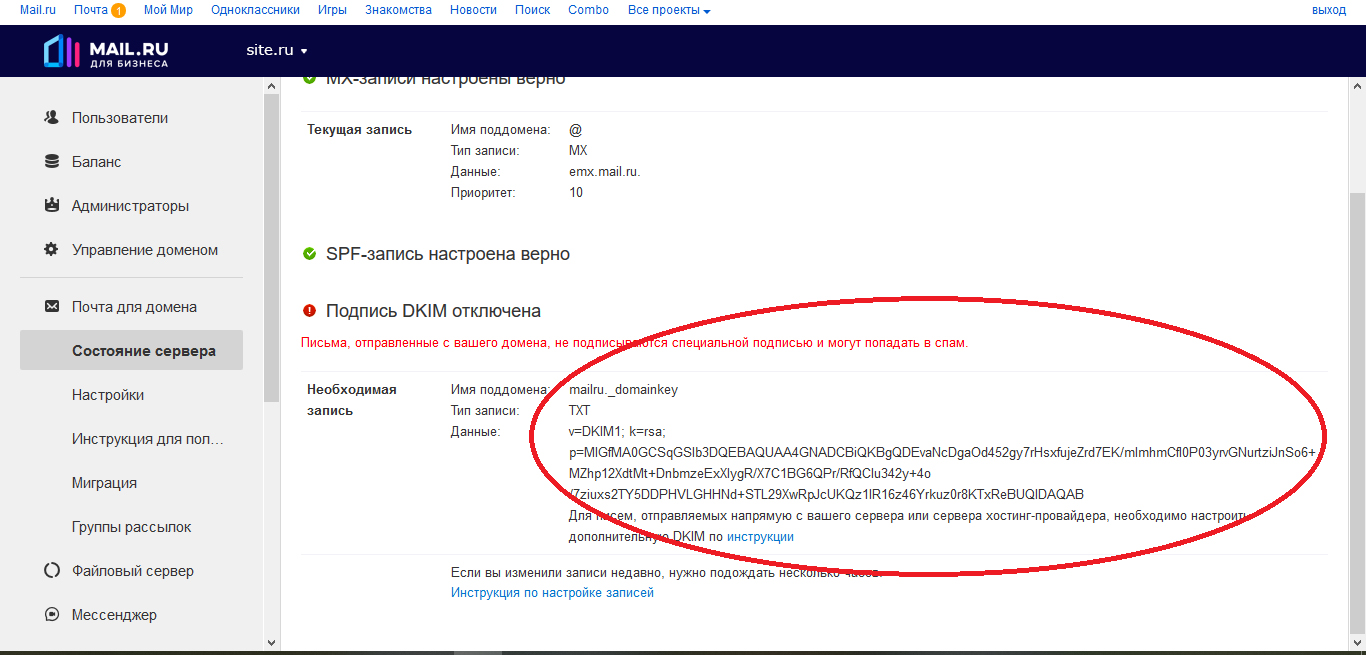Screen dimensions: 1366x655
Task: Open Новости link
Action: tap(473, 10)
